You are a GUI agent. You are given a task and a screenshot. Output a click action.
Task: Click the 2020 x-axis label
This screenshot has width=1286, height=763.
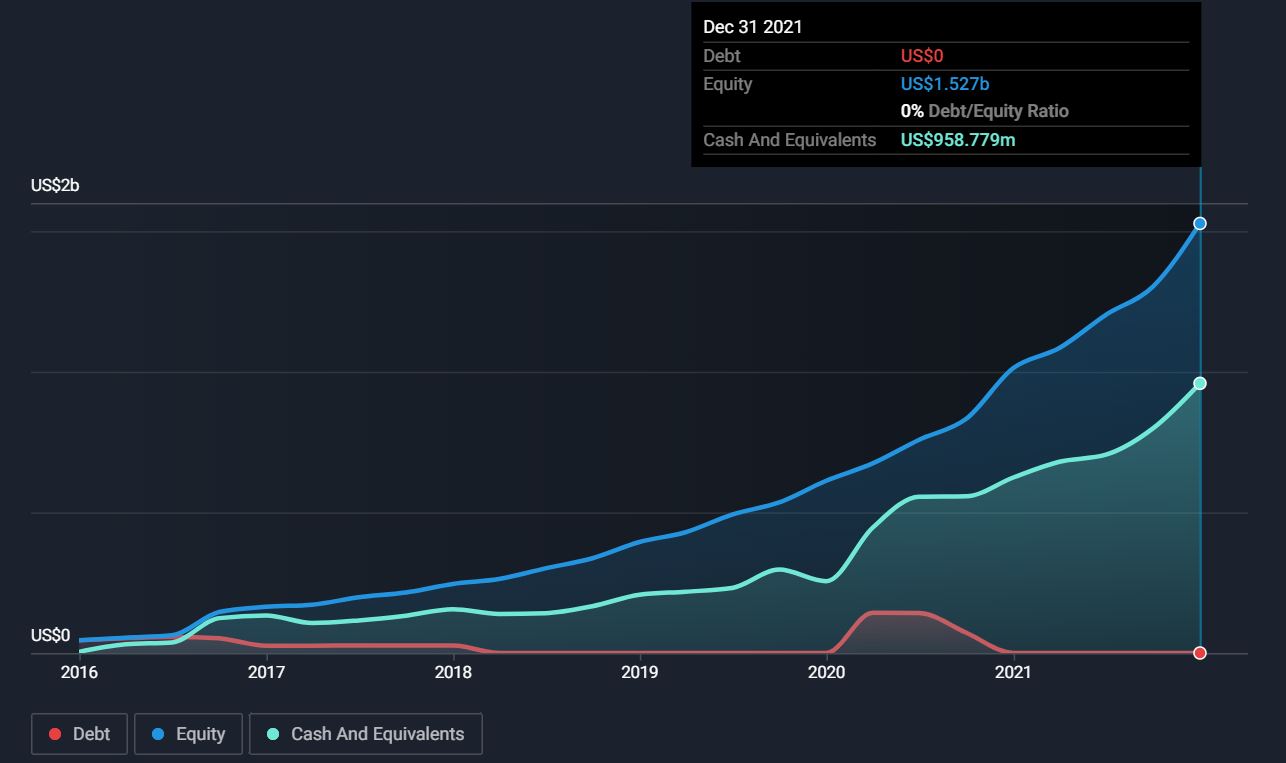(x=827, y=672)
